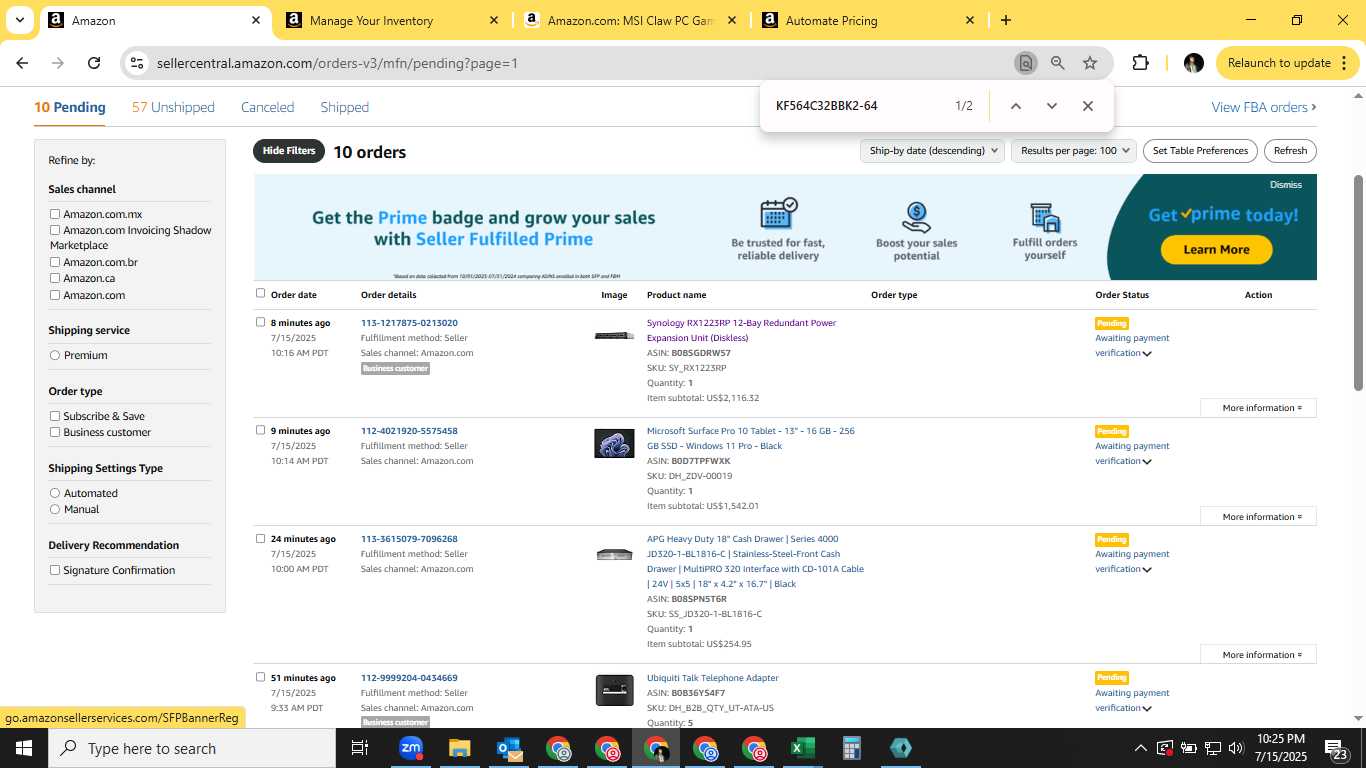Click the zoom magnifier icon in address bar
Image resolution: width=1366 pixels, height=768 pixels.
1057,63
